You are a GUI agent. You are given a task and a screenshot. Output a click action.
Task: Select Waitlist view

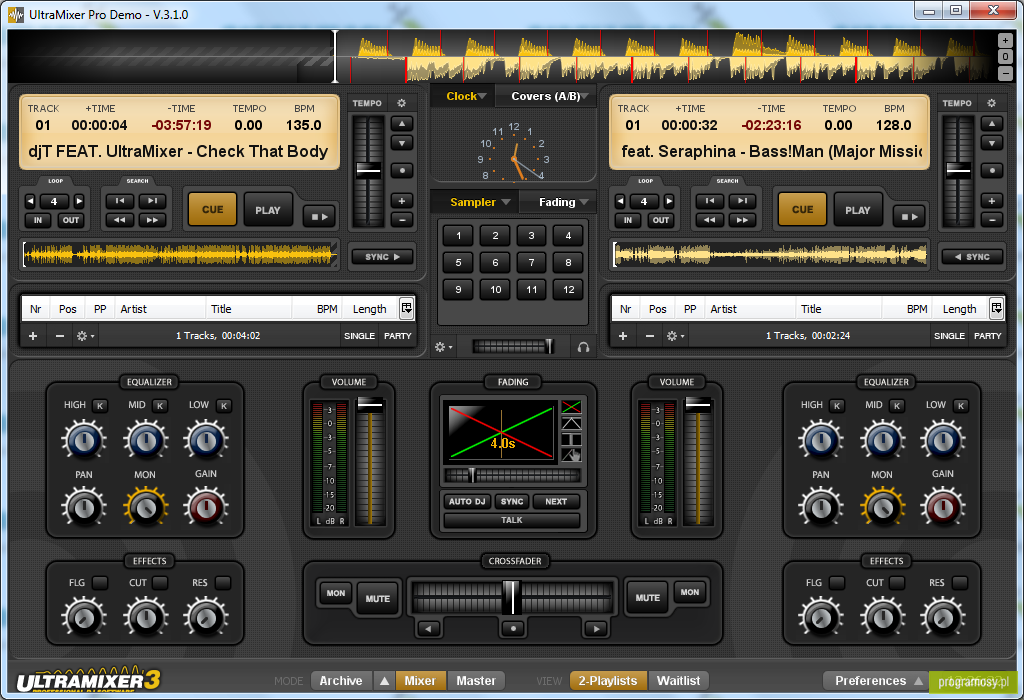(678, 680)
